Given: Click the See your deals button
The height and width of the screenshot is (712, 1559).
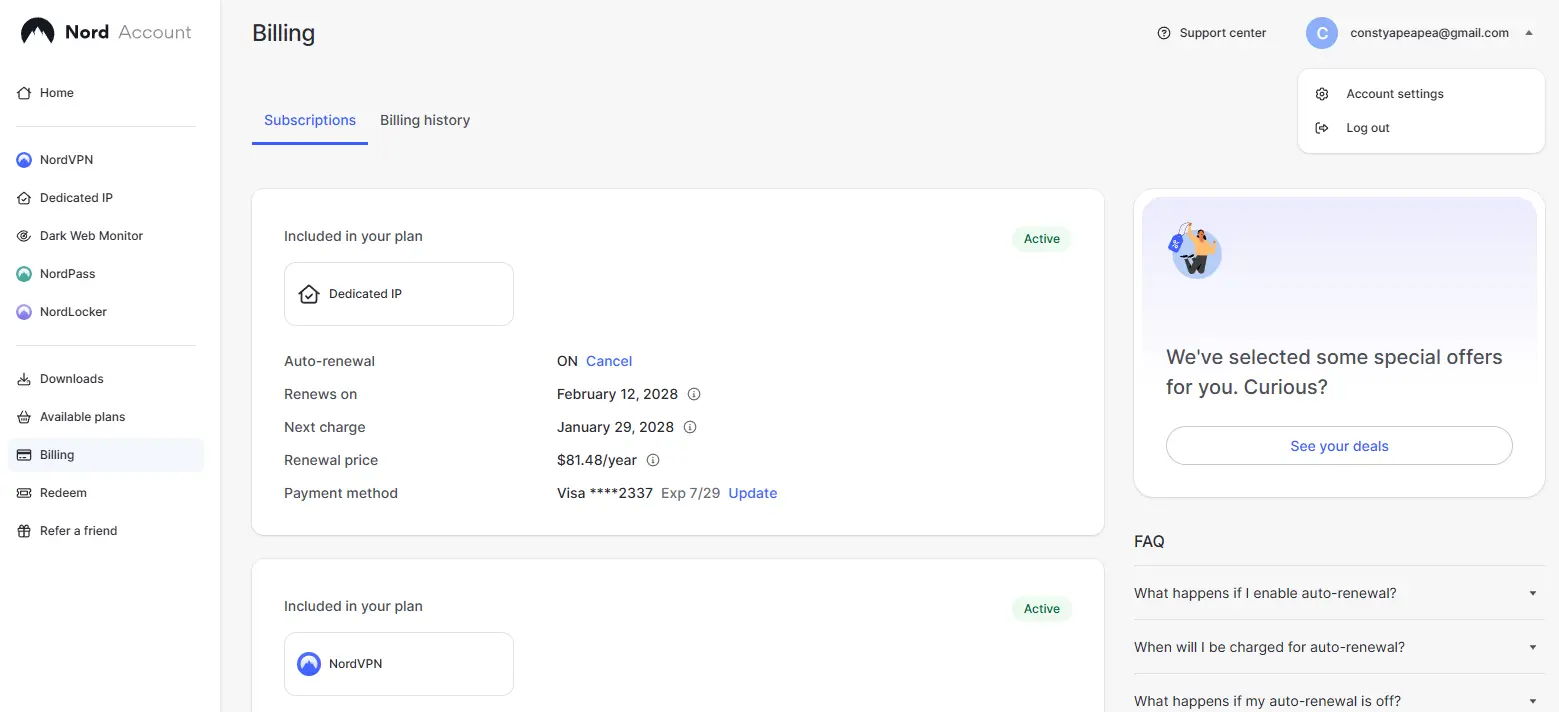Looking at the screenshot, I should 1339,446.
